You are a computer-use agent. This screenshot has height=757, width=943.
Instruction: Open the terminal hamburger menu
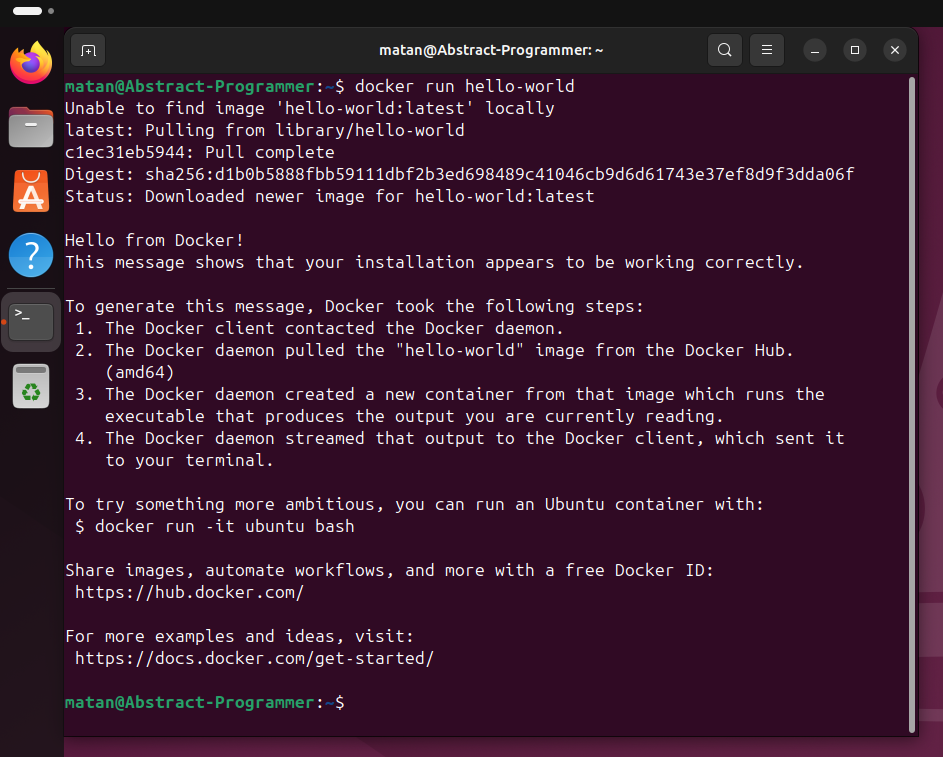click(x=767, y=50)
